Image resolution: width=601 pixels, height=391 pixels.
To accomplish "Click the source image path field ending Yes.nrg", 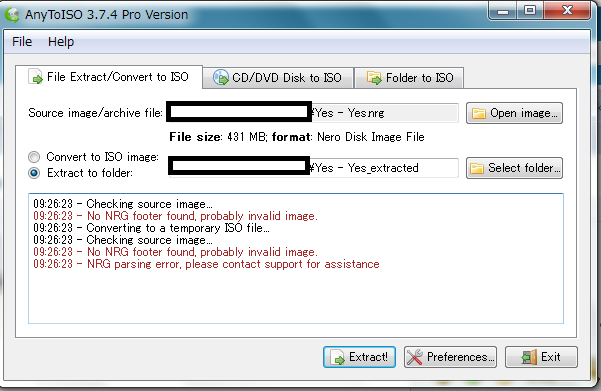I will [312, 113].
